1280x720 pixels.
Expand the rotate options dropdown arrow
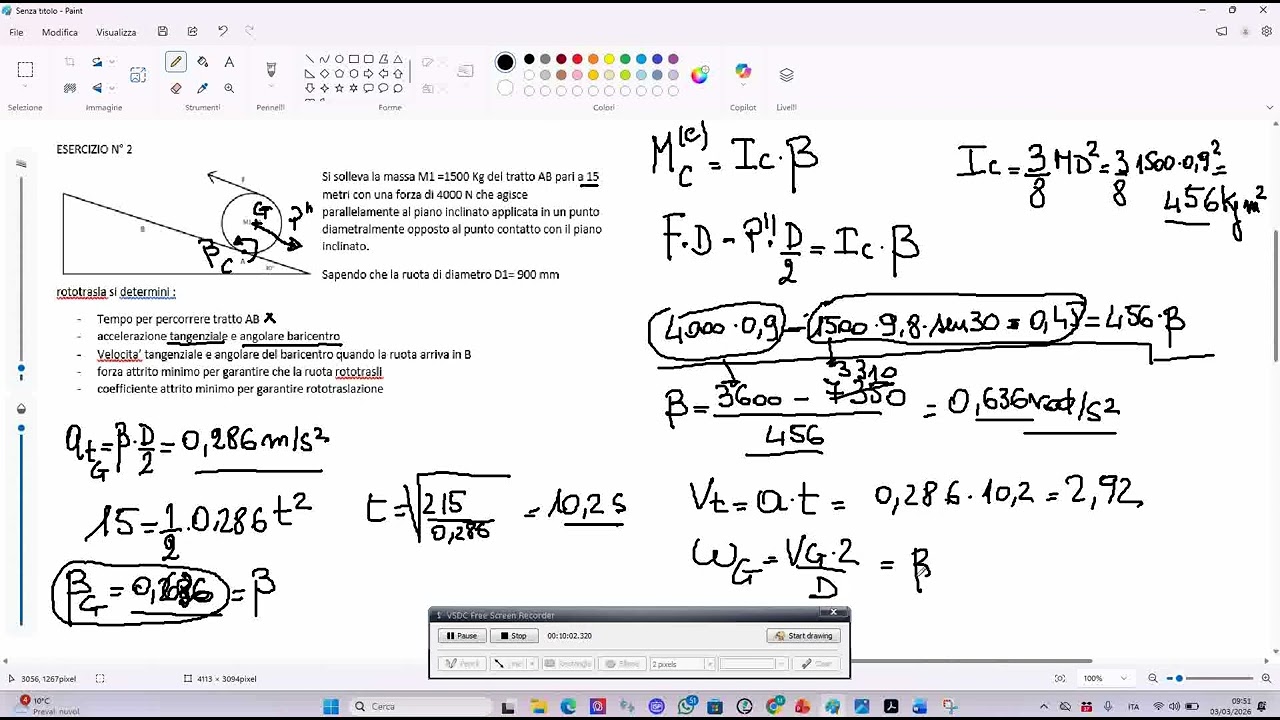click(110, 62)
